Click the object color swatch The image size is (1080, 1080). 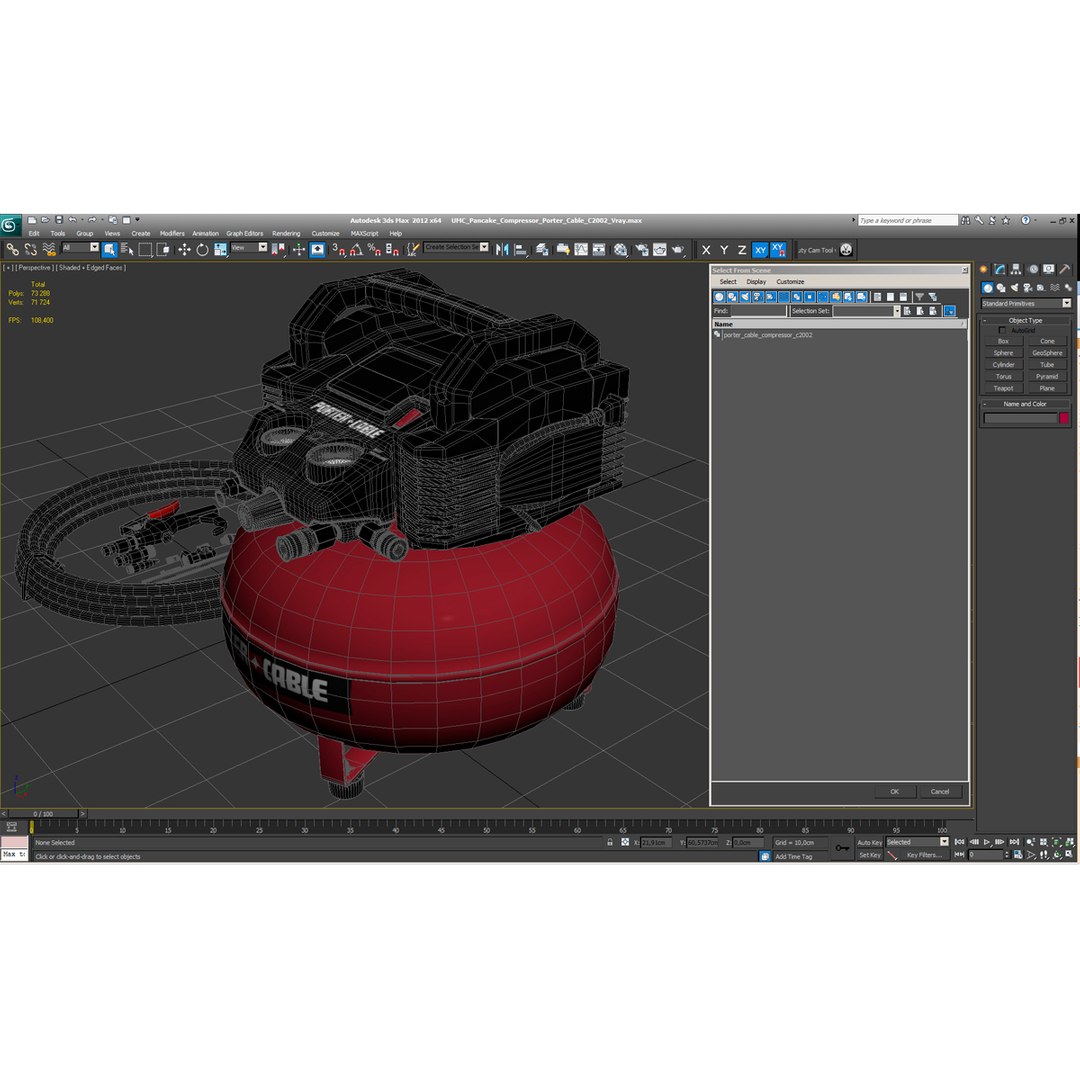click(x=1063, y=418)
